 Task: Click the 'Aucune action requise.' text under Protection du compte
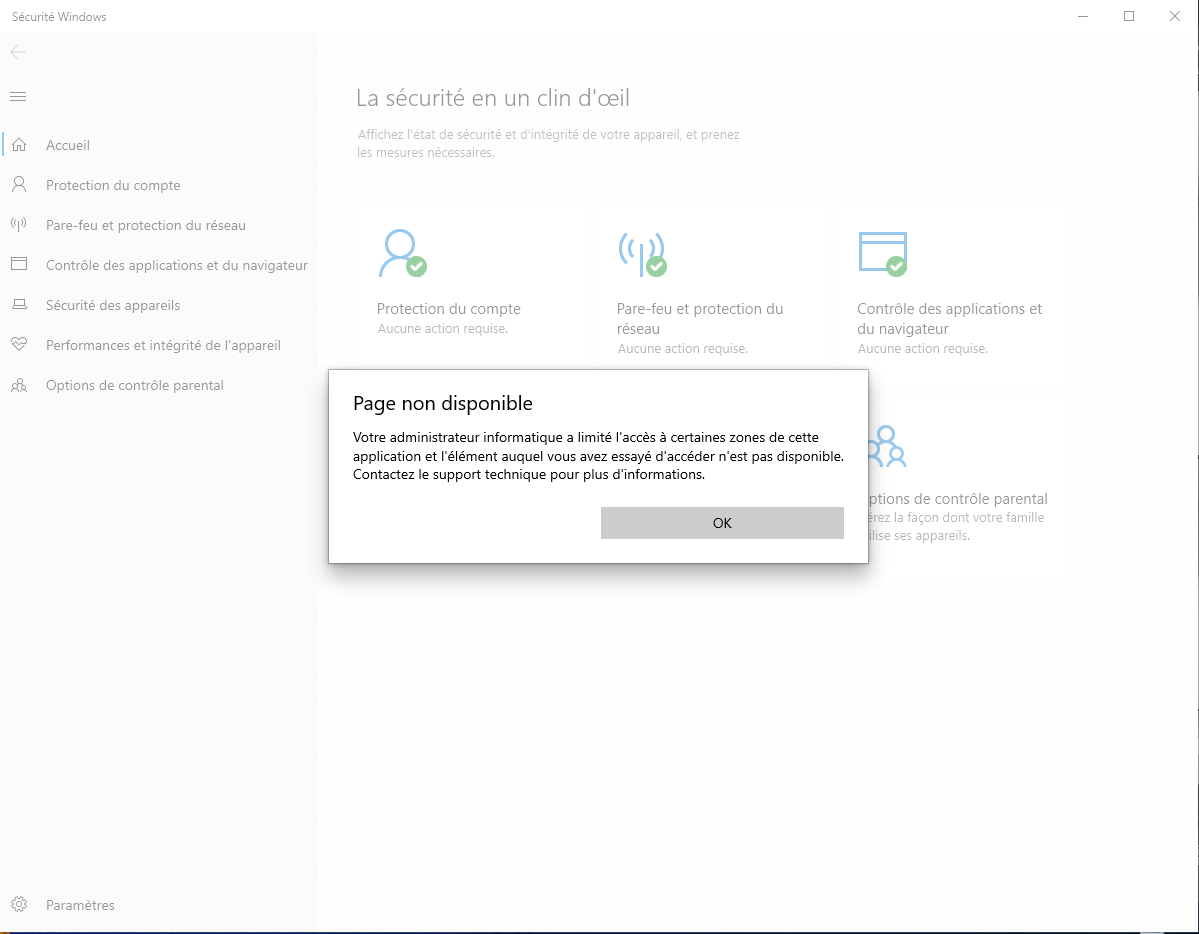(442, 328)
